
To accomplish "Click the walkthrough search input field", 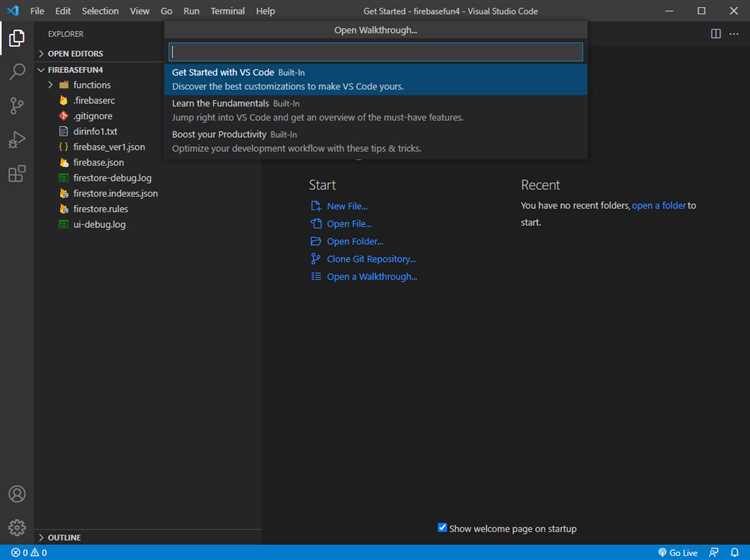I will click(376, 52).
